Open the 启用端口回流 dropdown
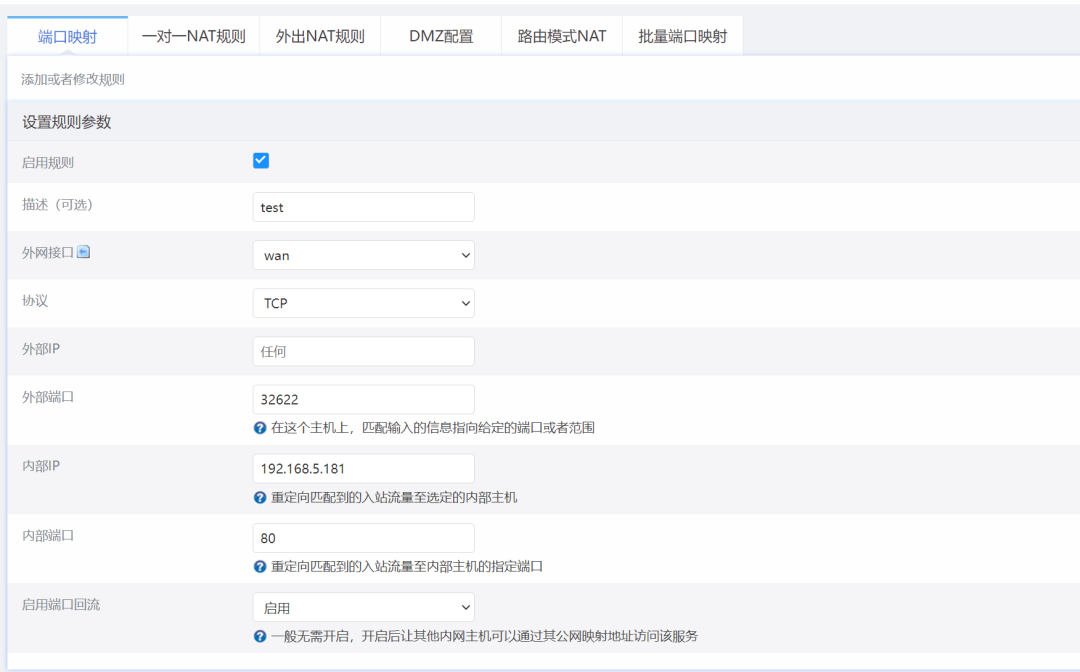Image resolution: width=1080 pixels, height=672 pixels. tap(363, 607)
